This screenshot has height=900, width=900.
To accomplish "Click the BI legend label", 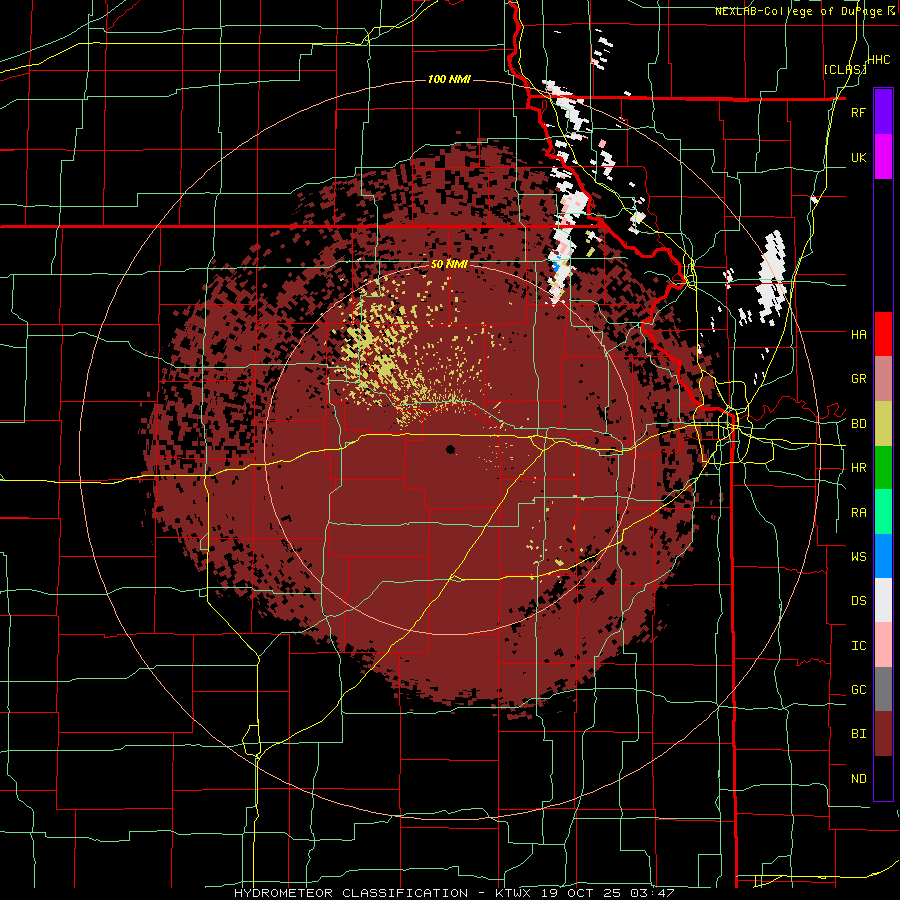I will [858, 734].
